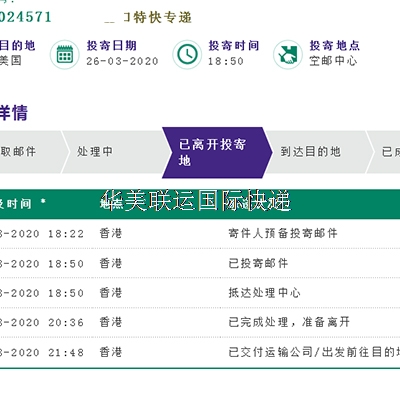Select the 寄件人预备投寄邮件 status row
The height and width of the screenshot is (400, 400).
coord(200,233)
